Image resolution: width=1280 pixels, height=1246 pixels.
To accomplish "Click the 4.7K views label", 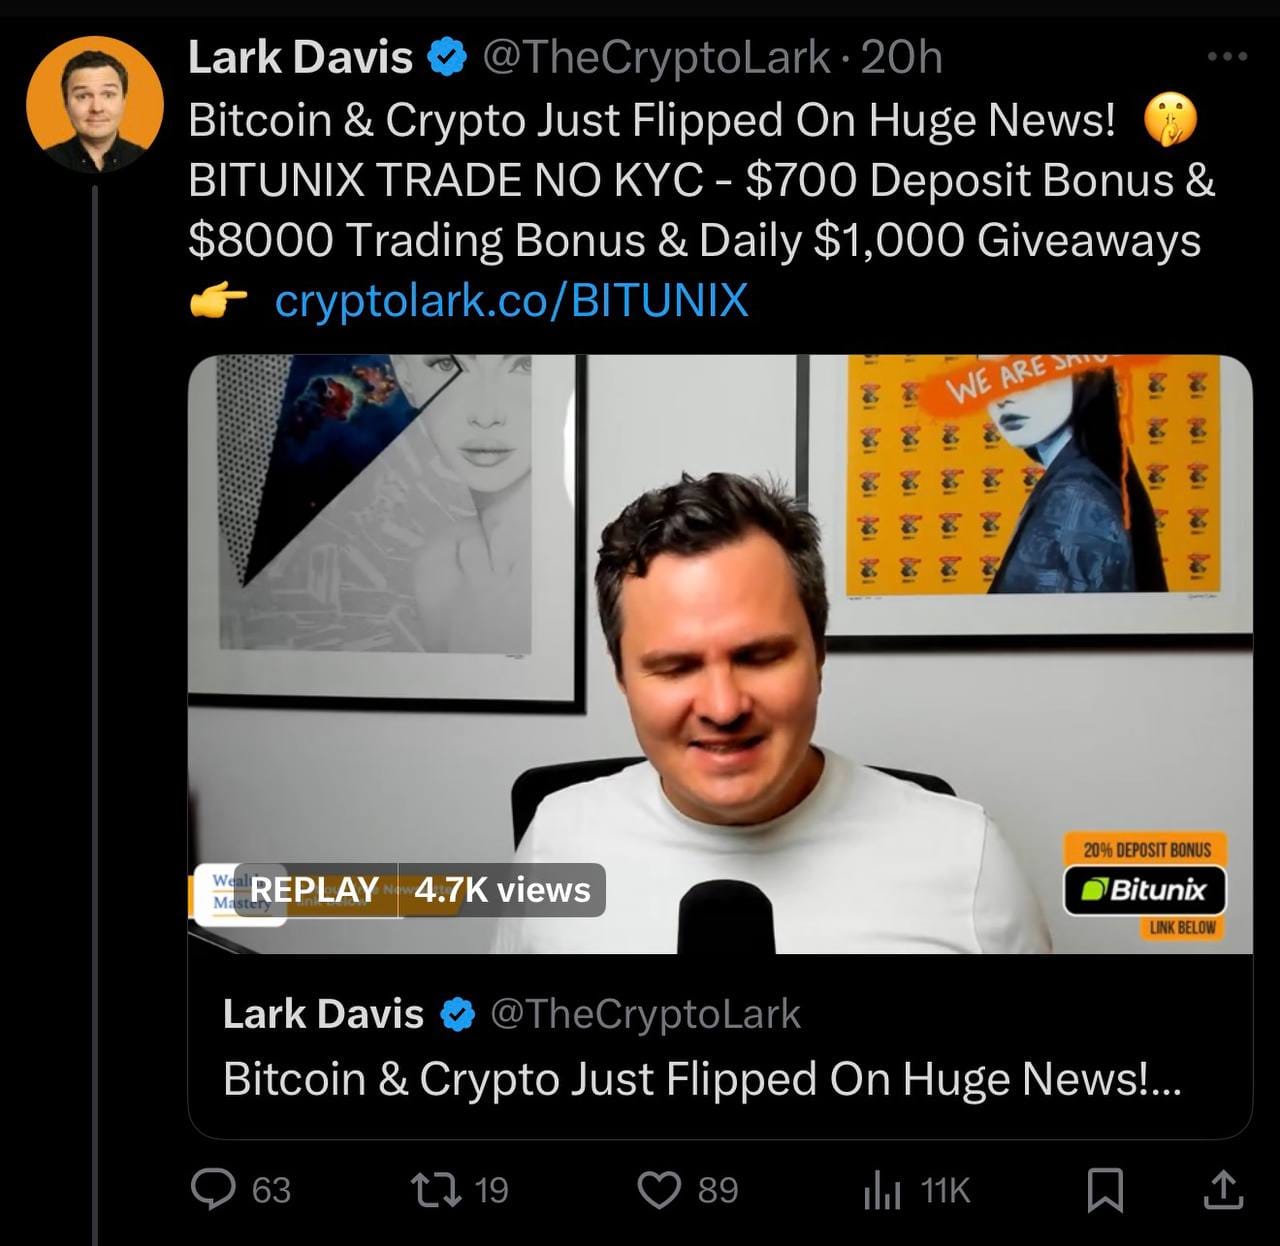I will coord(502,890).
